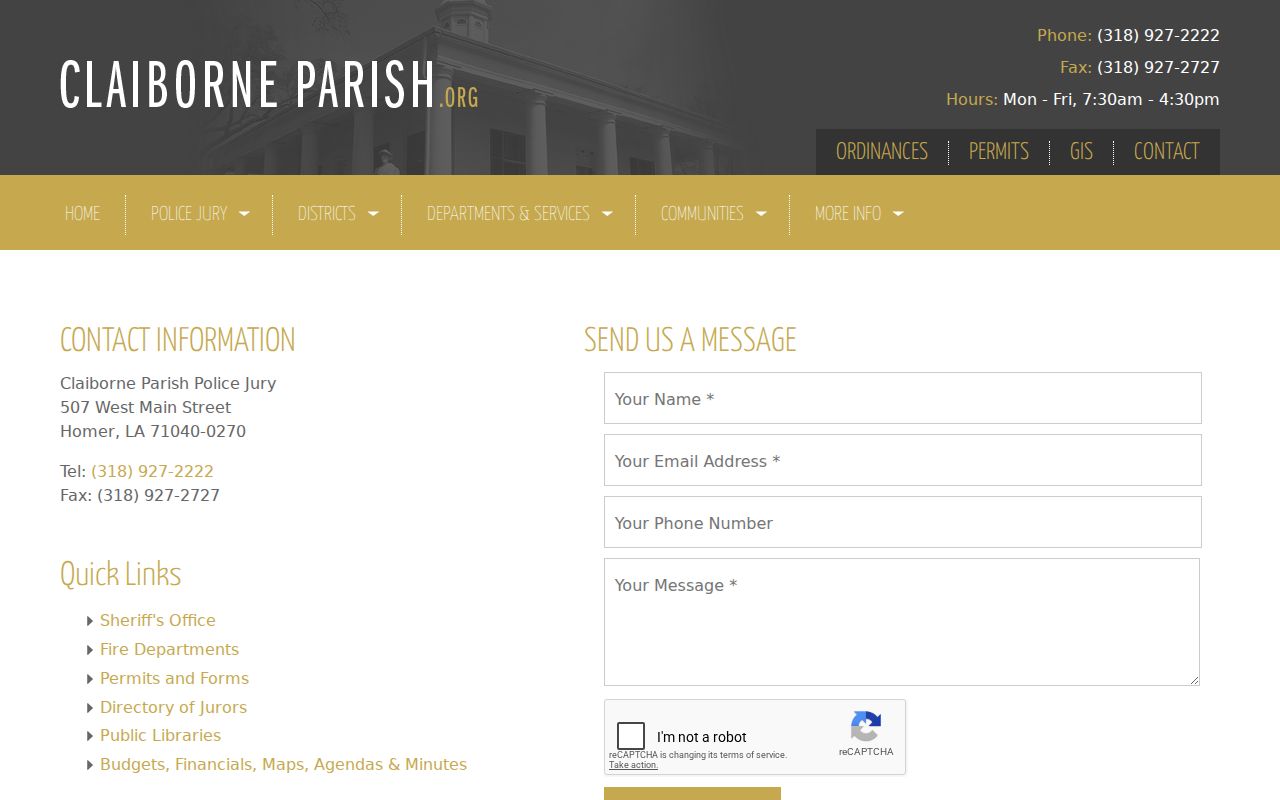Open the Ordinances tab in header
Screen dimensions: 1280x800
click(x=882, y=152)
